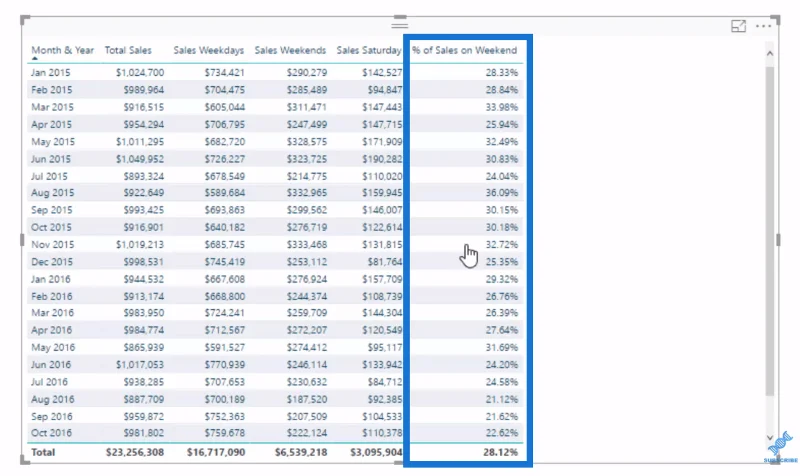
Task: Select the Jul 2016 row label
Action: coord(49,382)
